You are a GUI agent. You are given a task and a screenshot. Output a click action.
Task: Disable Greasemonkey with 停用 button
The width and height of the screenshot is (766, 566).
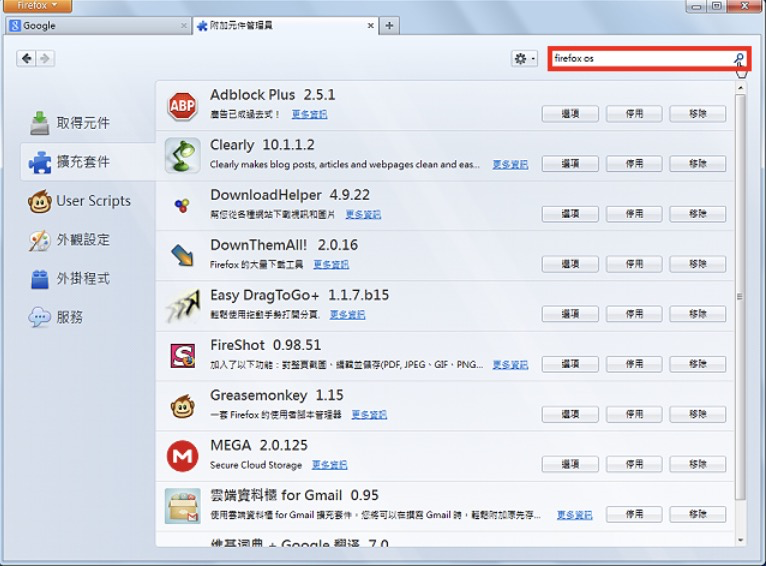coord(634,414)
